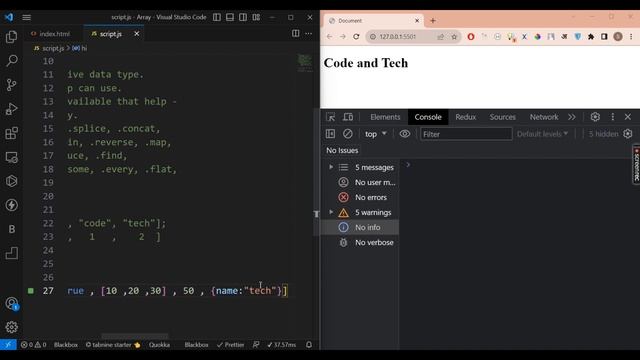This screenshot has height=360, width=640.
Task: Switch to the Elements tab in DevTools
Action: click(385, 117)
